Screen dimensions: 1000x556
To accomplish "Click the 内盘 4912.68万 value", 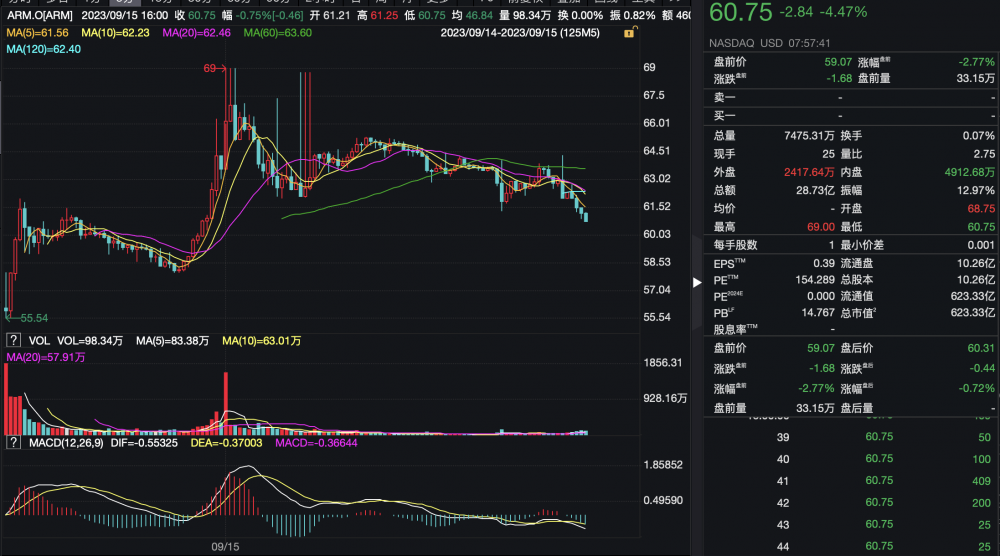I will click(x=969, y=172).
